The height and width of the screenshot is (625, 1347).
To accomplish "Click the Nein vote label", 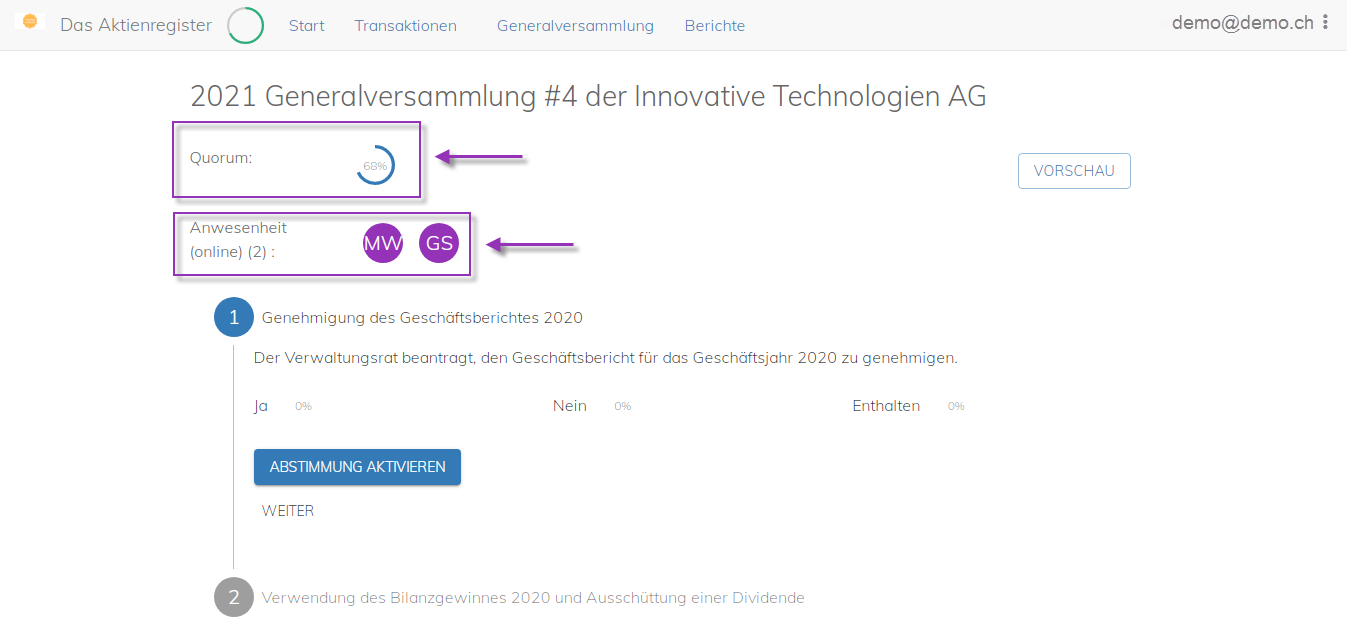I will click(x=570, y=406).
